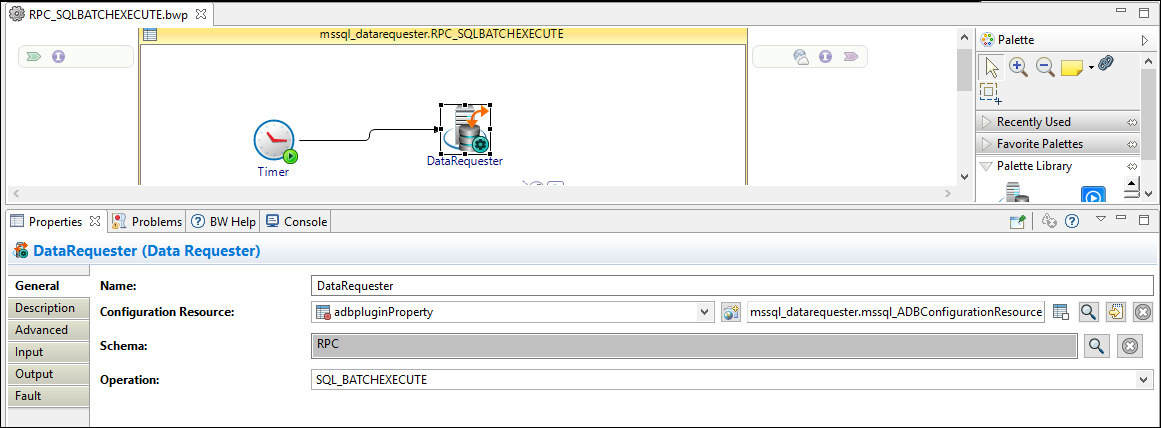Open the Description properties section tab
Screen dimensions: 1161x428
click(x=49, y=308)
